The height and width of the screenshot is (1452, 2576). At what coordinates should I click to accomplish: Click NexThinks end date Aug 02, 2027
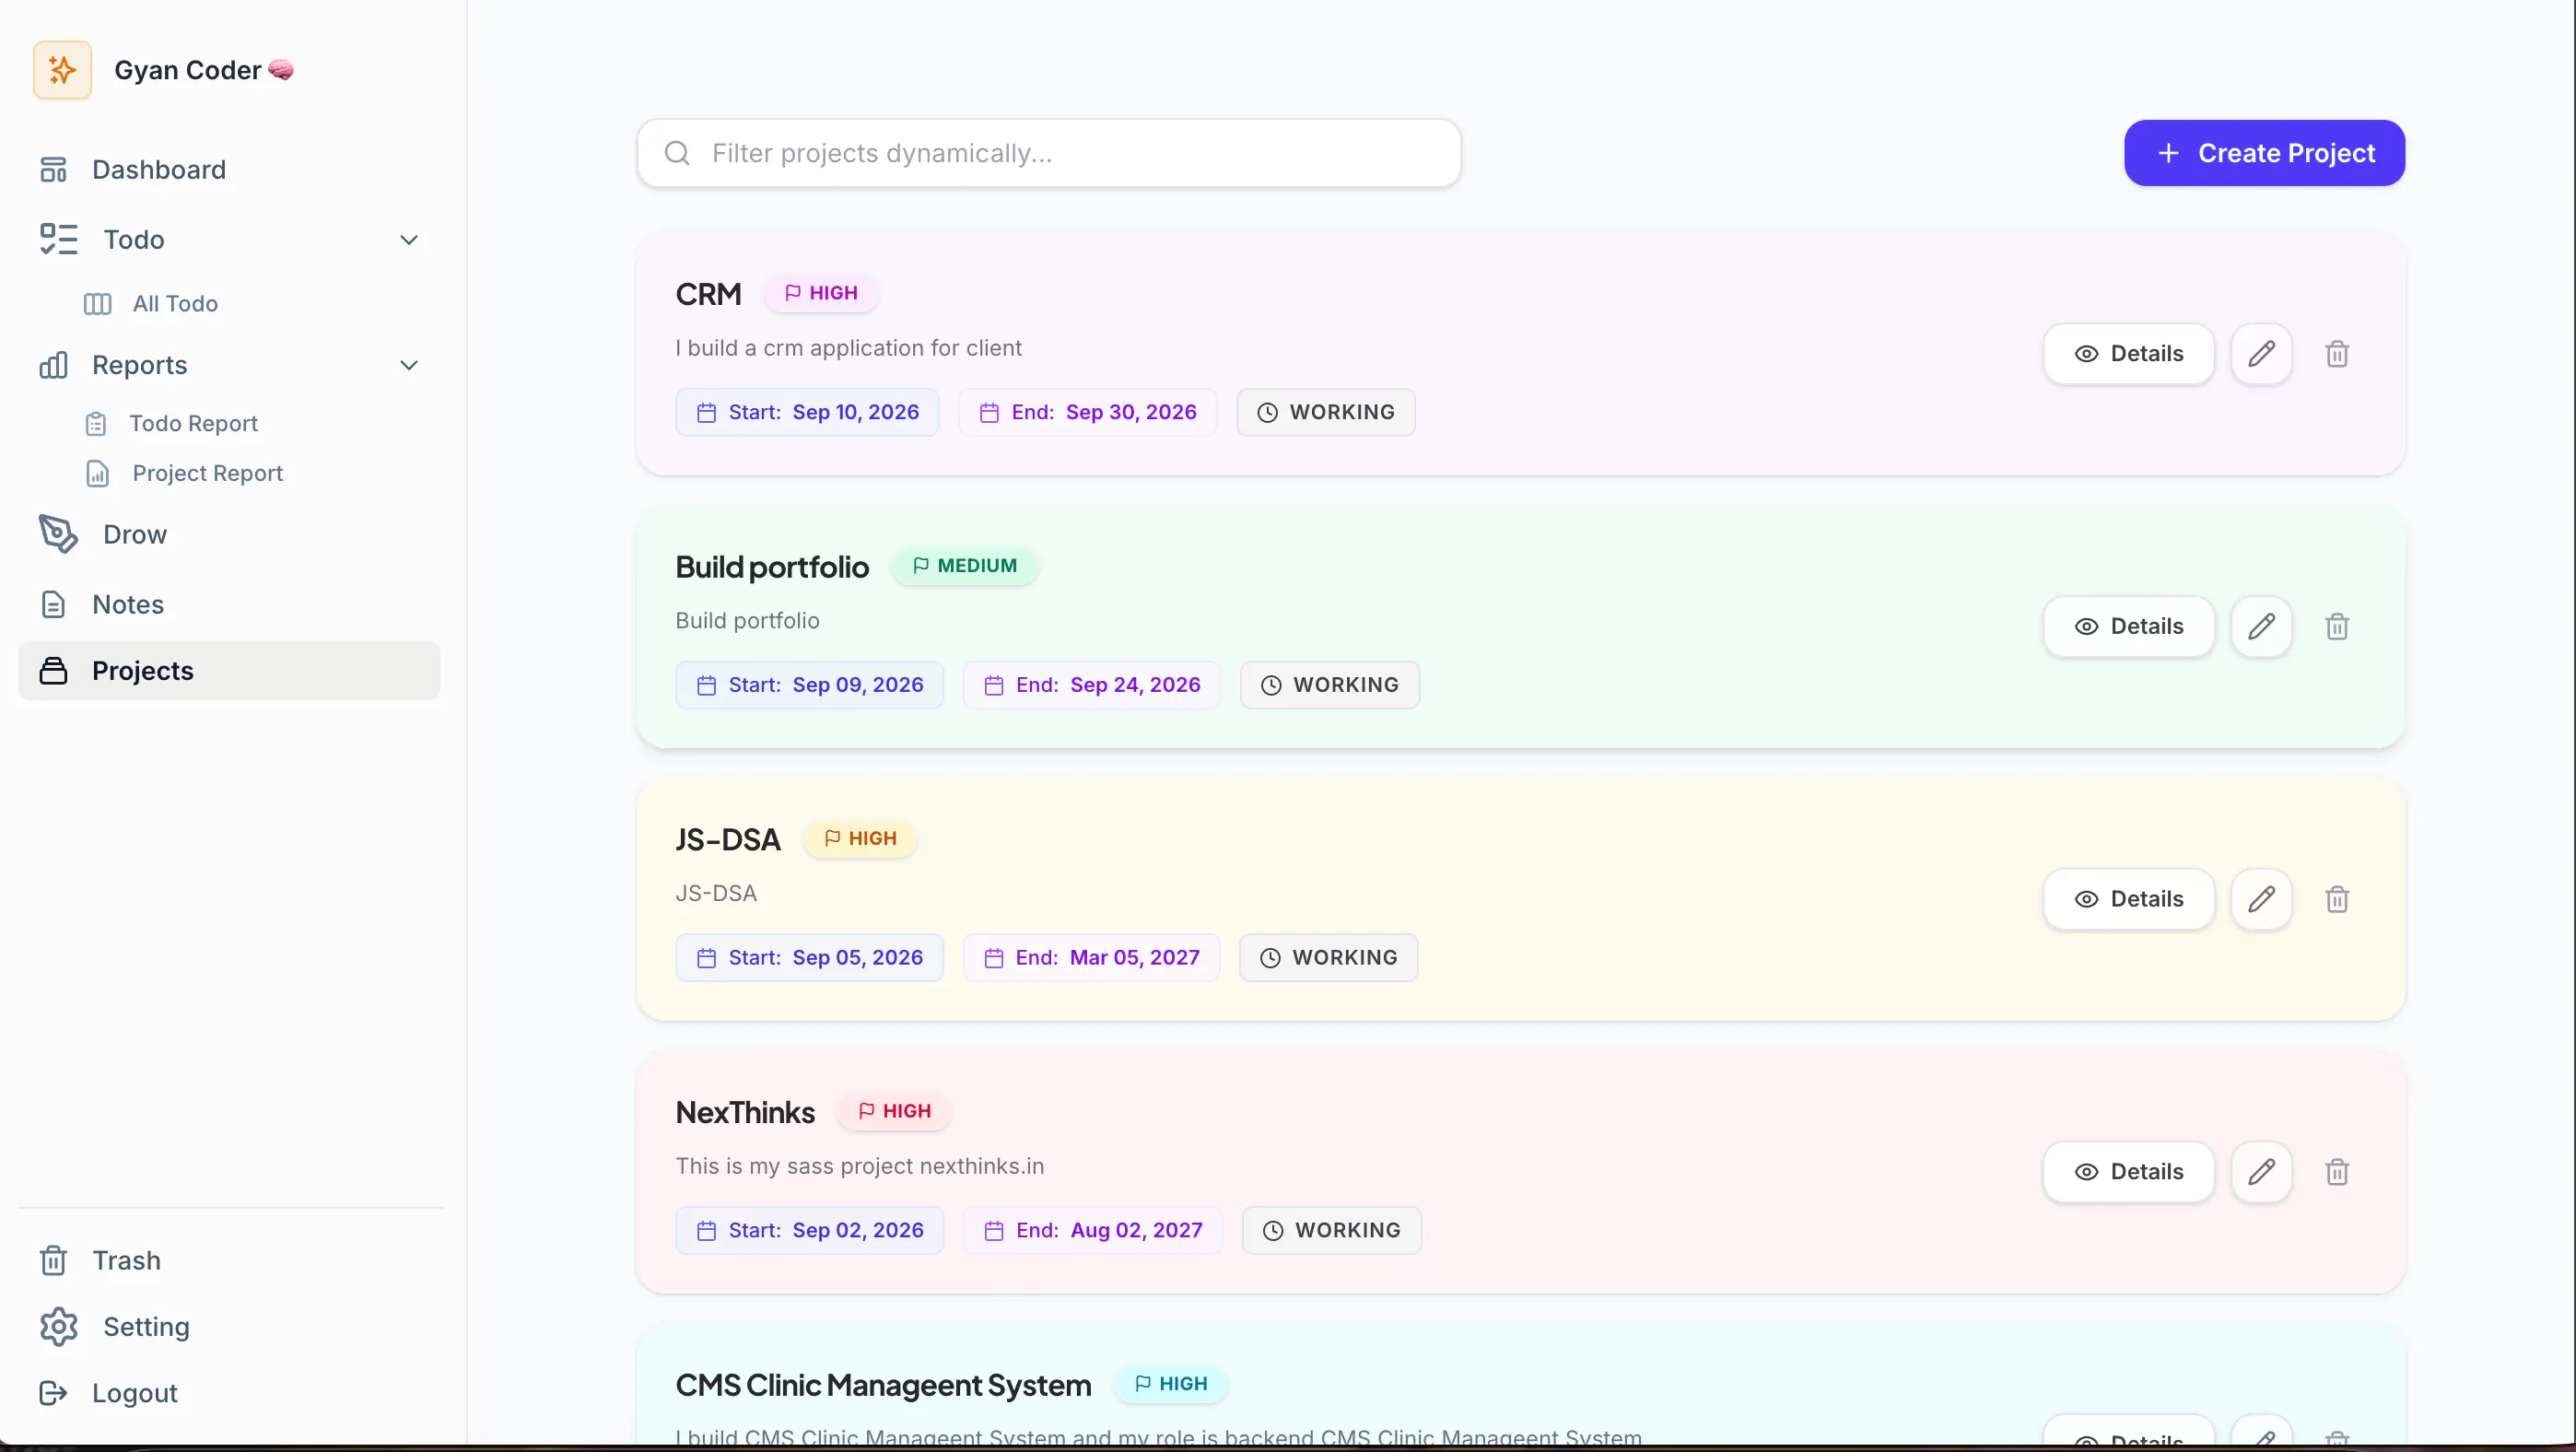1093,1231
